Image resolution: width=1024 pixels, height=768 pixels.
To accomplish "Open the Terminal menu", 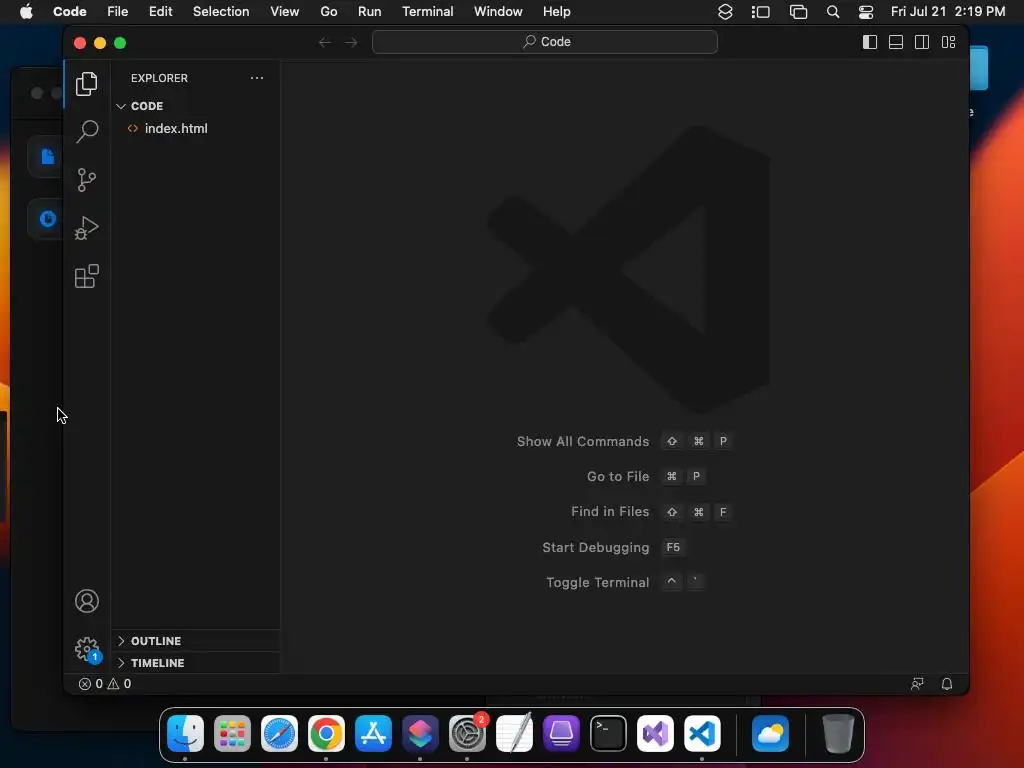I will point(428,12).
